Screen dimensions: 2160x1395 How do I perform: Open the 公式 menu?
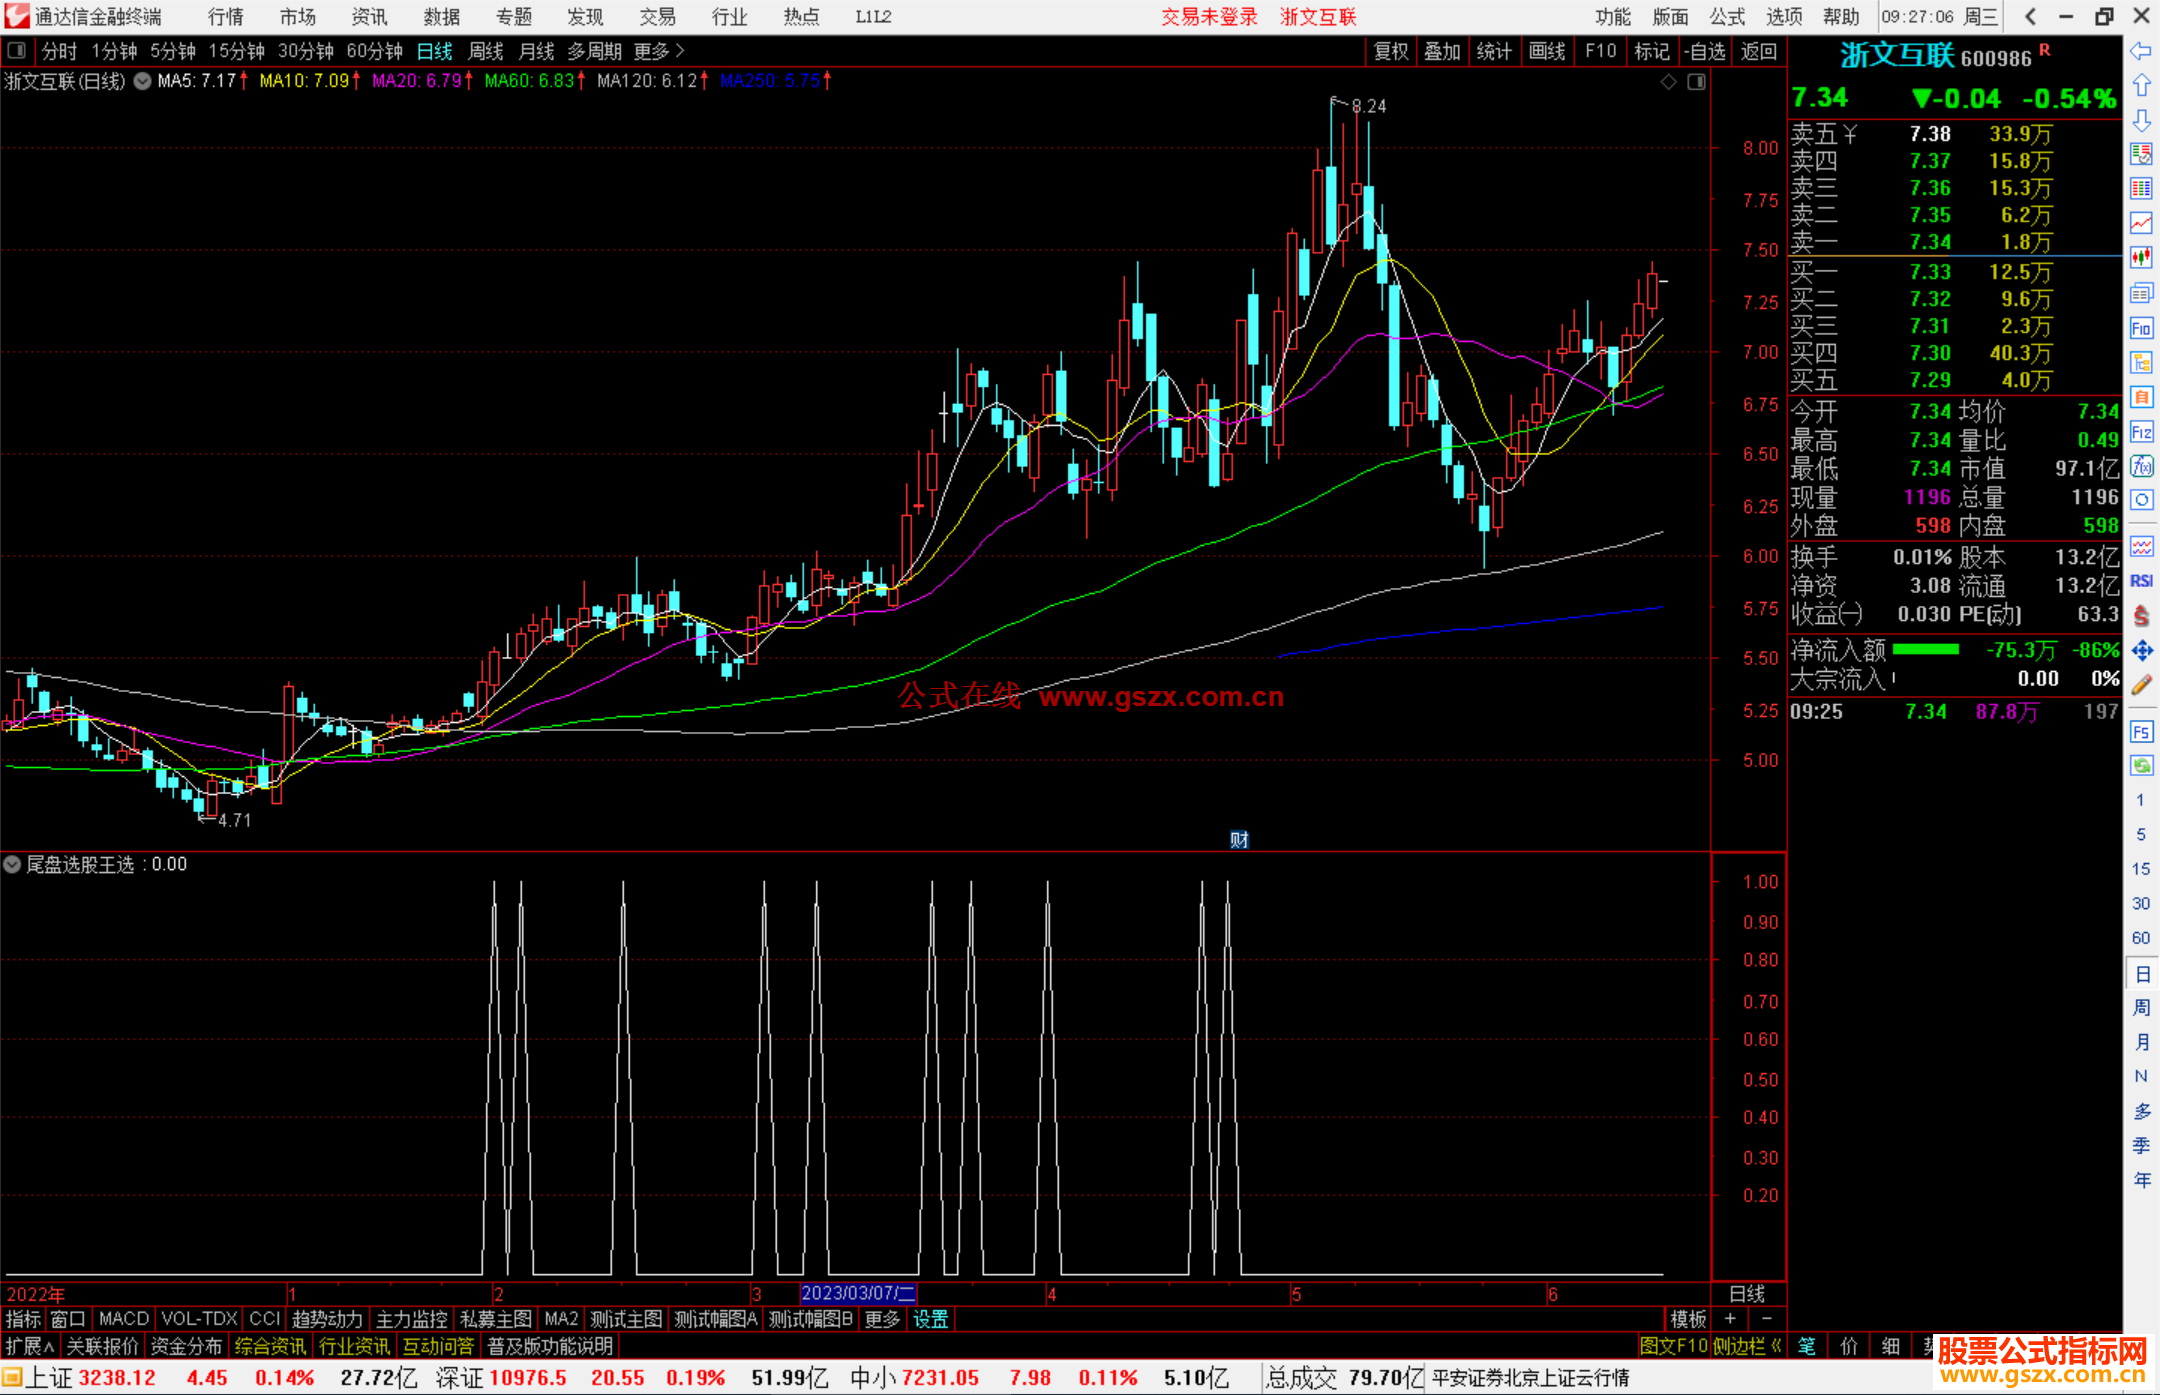tap(1726, 16)
